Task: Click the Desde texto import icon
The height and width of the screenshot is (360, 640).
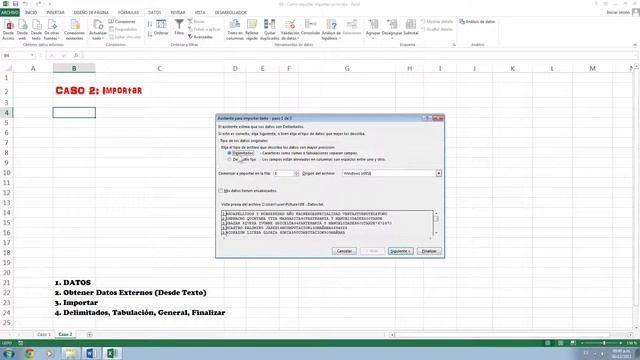Action: coord(36,30)
